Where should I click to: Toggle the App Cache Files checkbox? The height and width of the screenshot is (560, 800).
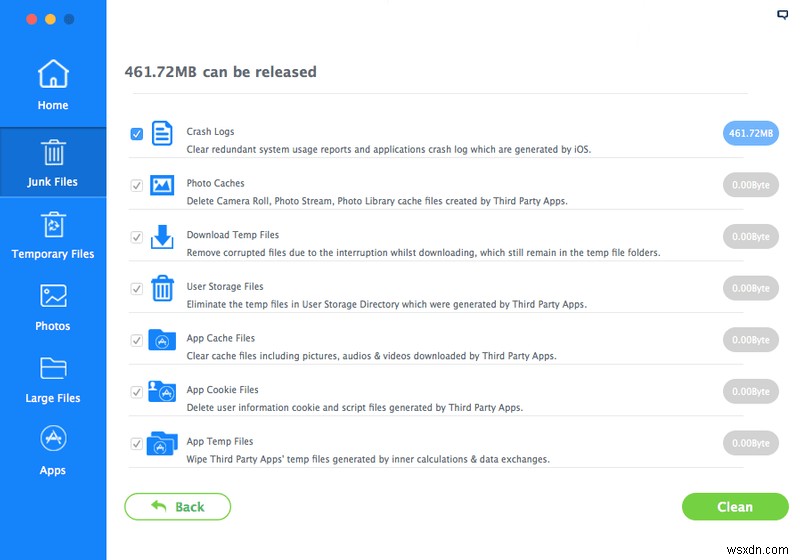(136, 340)
